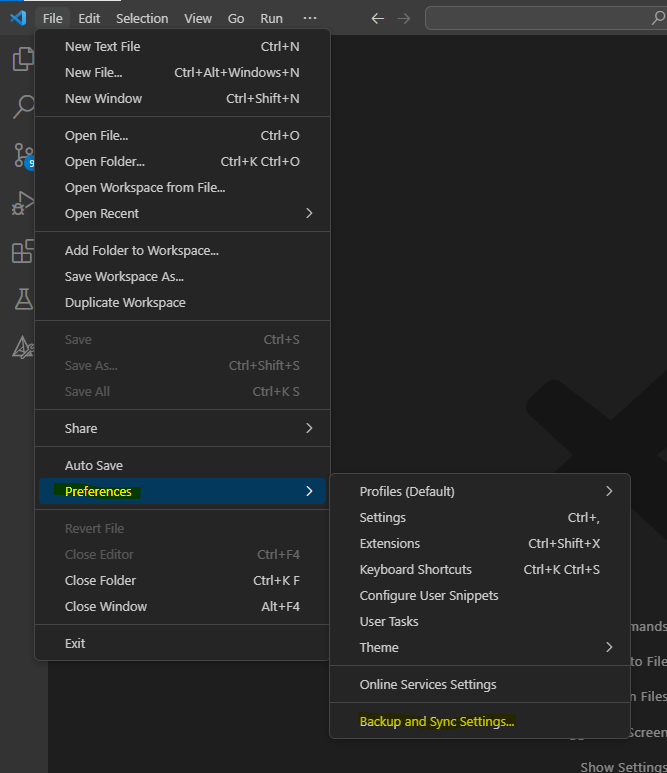
Task: Select Open Workspace from File...
Action: (182, 188)
